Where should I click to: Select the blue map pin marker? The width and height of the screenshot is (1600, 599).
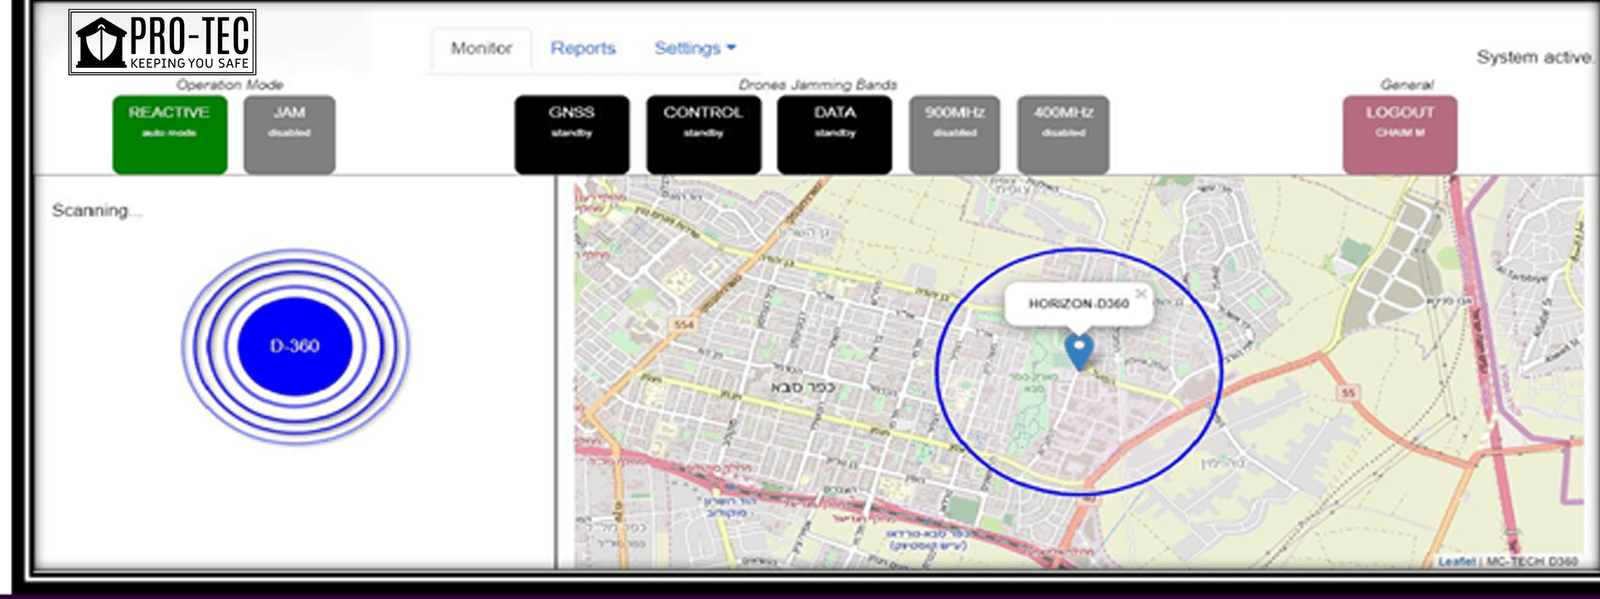point(1078,352)
